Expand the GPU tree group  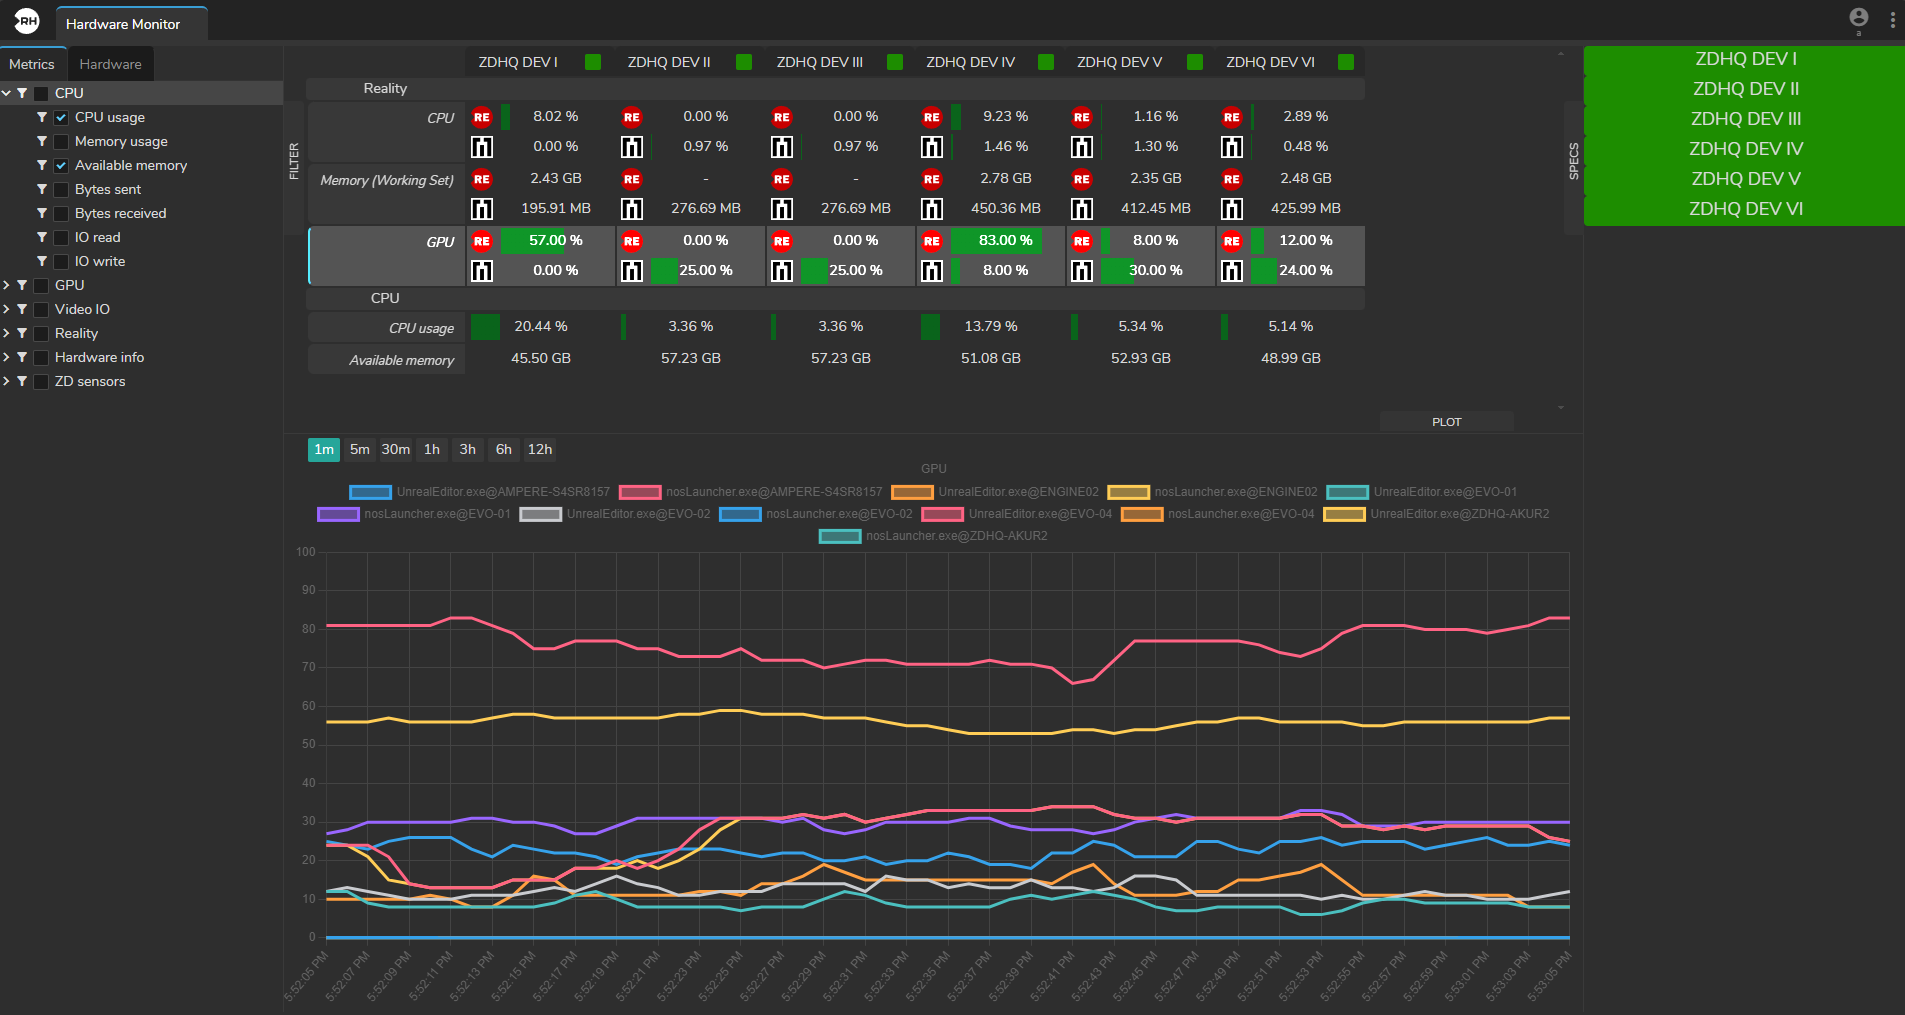coord(7,285)
